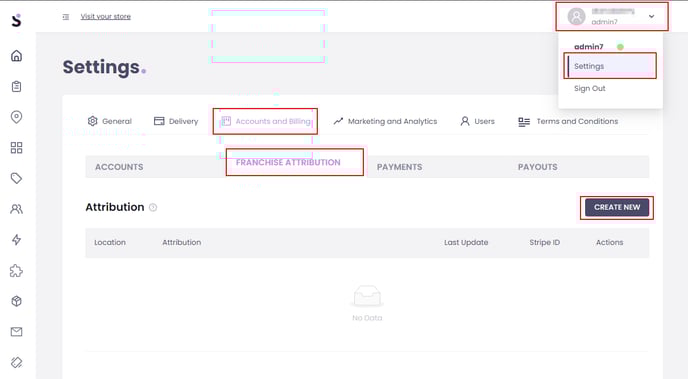Open the puzzle piece integrations icon
The image size is (688, 379).
(16, 271)
